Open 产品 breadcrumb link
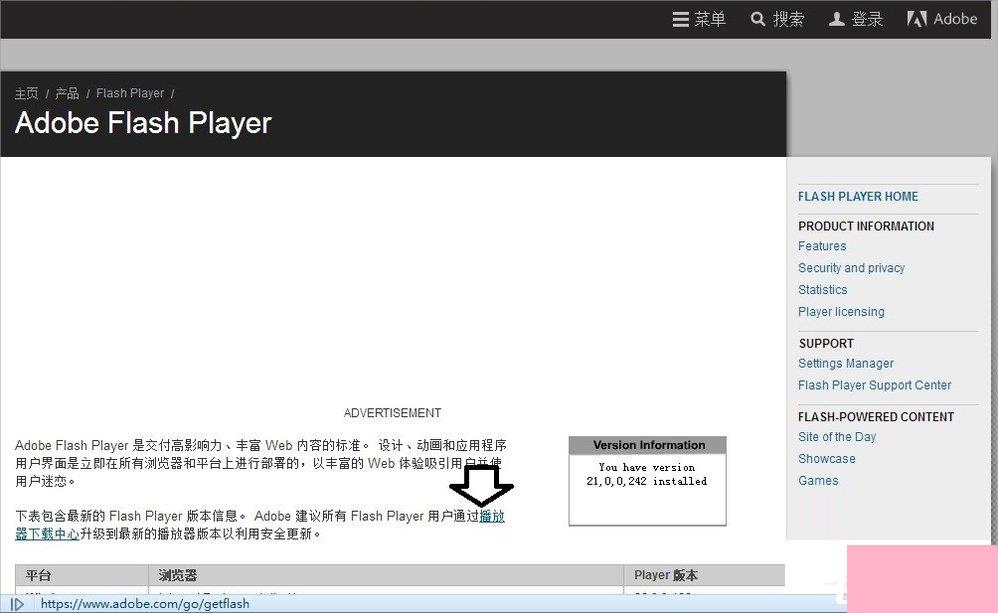The image size is (998, 613). (x=67, y=94)
